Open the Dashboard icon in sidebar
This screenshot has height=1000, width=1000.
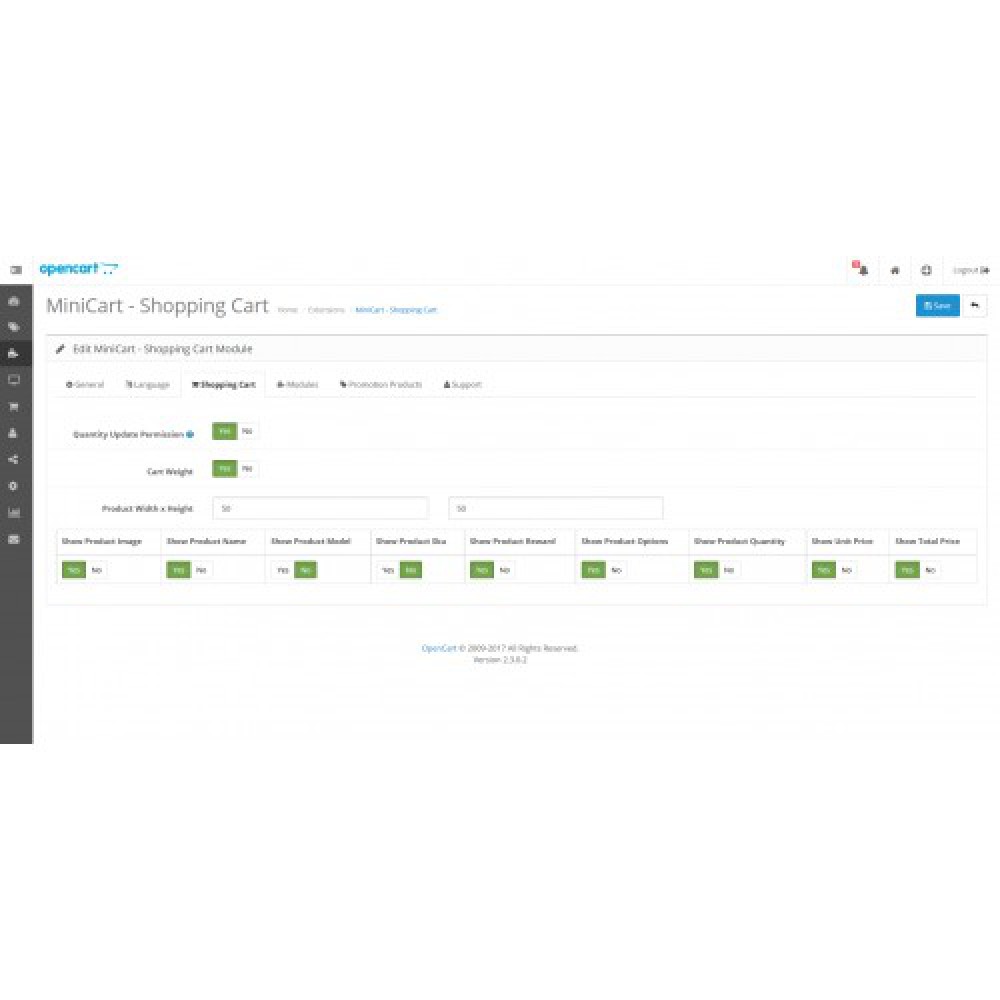pos(14,301)
